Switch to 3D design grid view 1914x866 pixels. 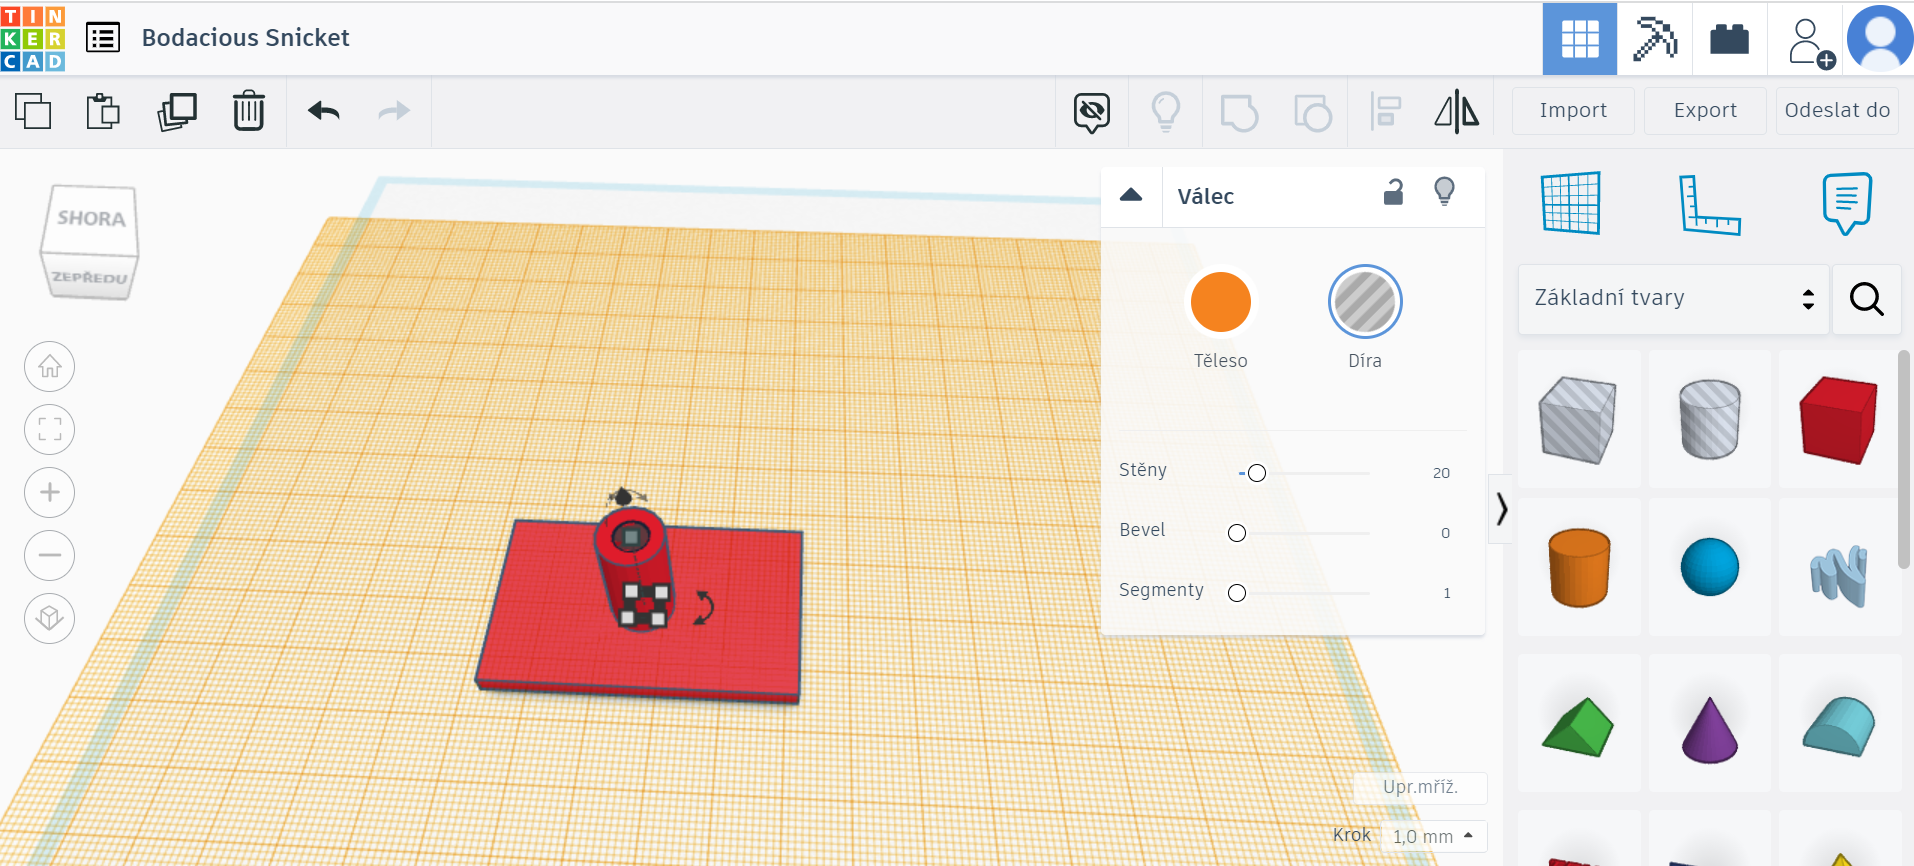pos(1580,39)
